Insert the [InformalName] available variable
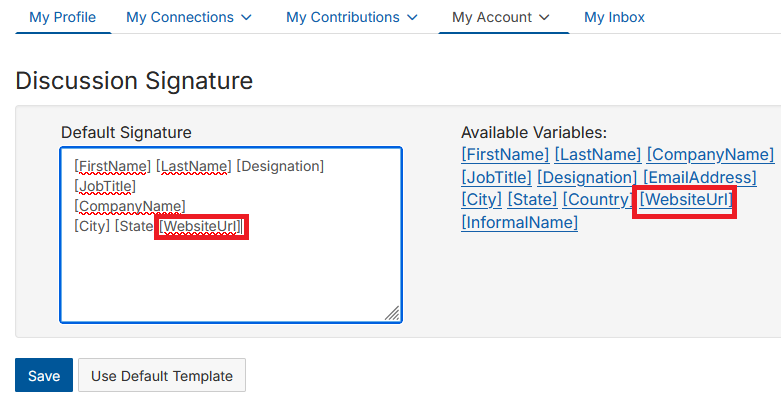 tap(519, 222)
